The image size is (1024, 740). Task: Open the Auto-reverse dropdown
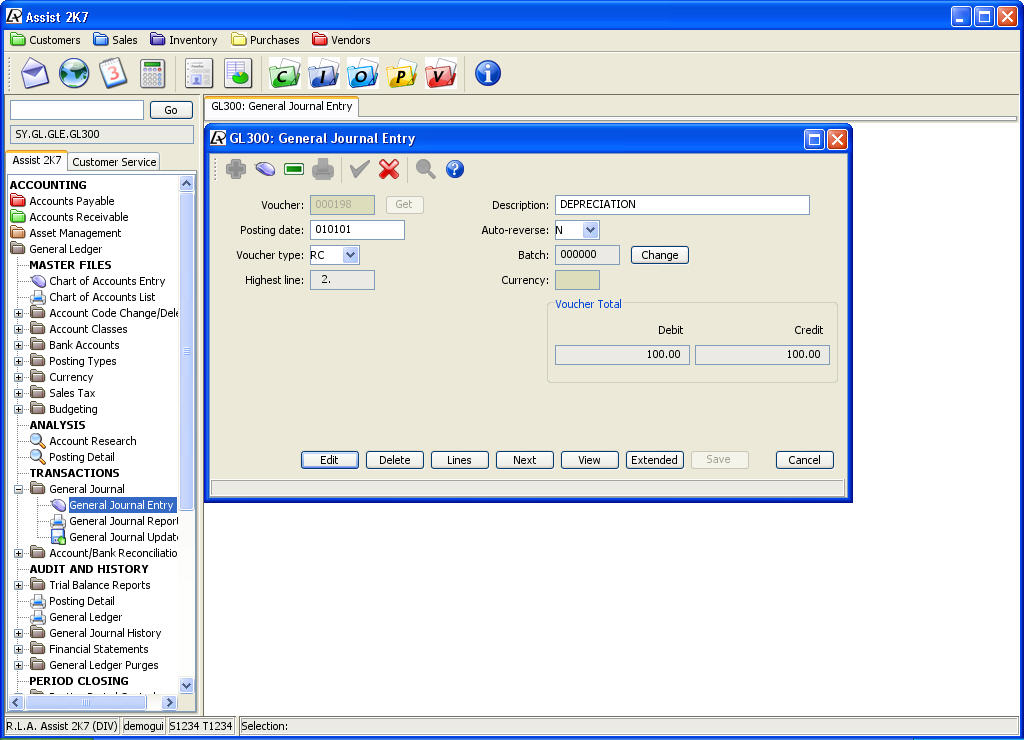pos(590,230)
